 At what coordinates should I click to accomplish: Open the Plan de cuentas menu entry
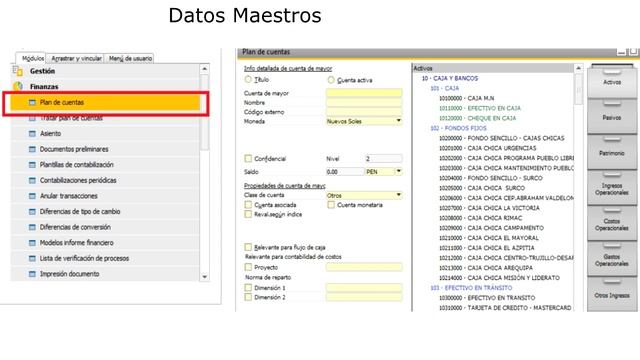click(105, 102)
